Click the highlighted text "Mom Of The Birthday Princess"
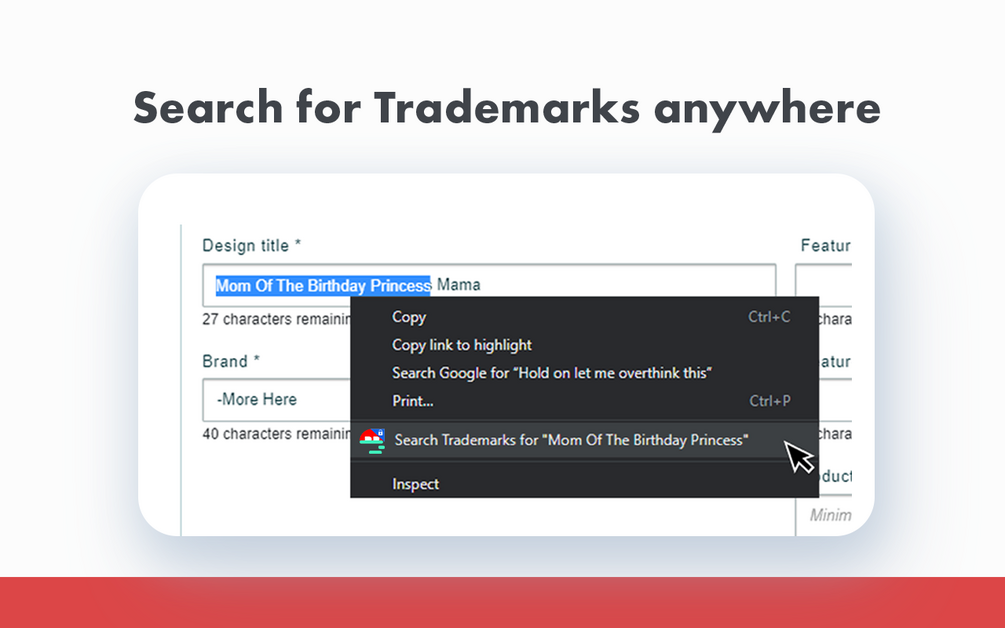This screenshot has height=628, width=1005. (x=323, y=285)
